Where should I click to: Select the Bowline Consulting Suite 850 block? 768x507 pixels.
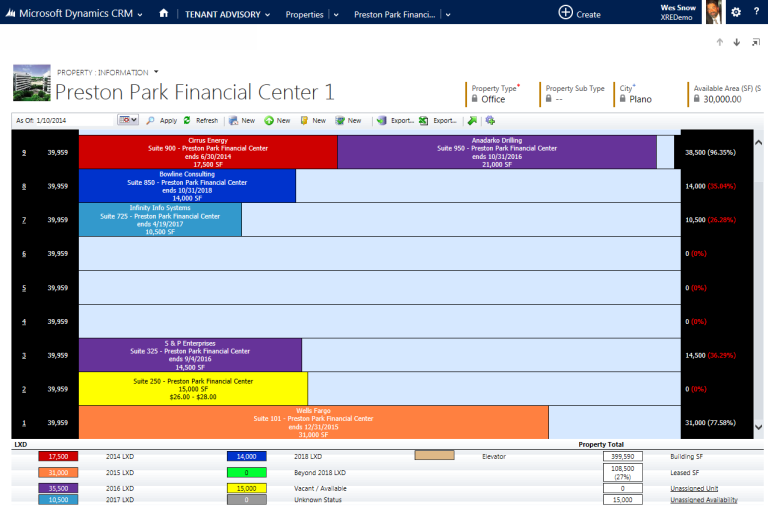click(x=187, y=186)
